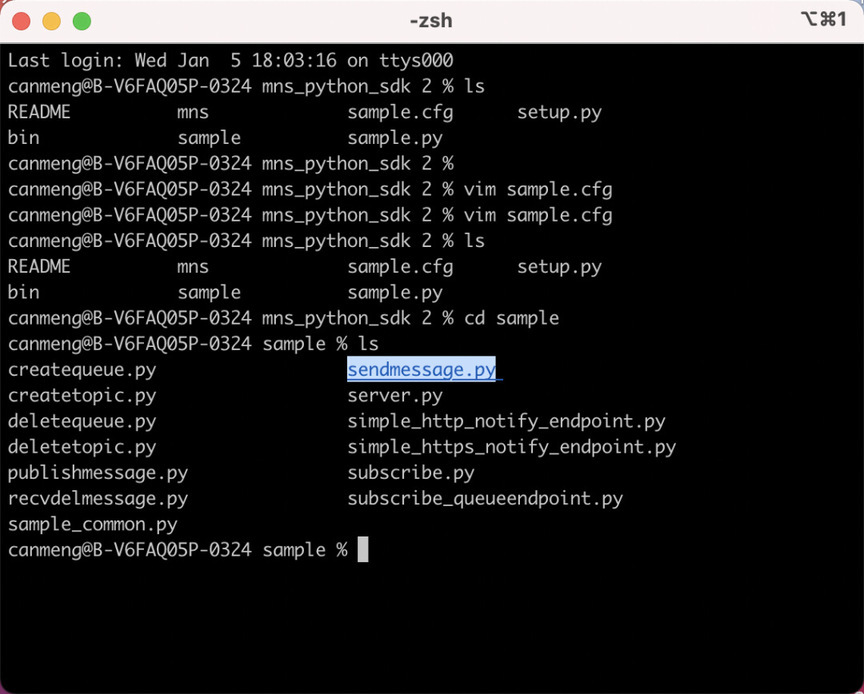This screenshot has height=694, width=864.
Task: Minimize the window with the yellow button
Action: [52, 21]
